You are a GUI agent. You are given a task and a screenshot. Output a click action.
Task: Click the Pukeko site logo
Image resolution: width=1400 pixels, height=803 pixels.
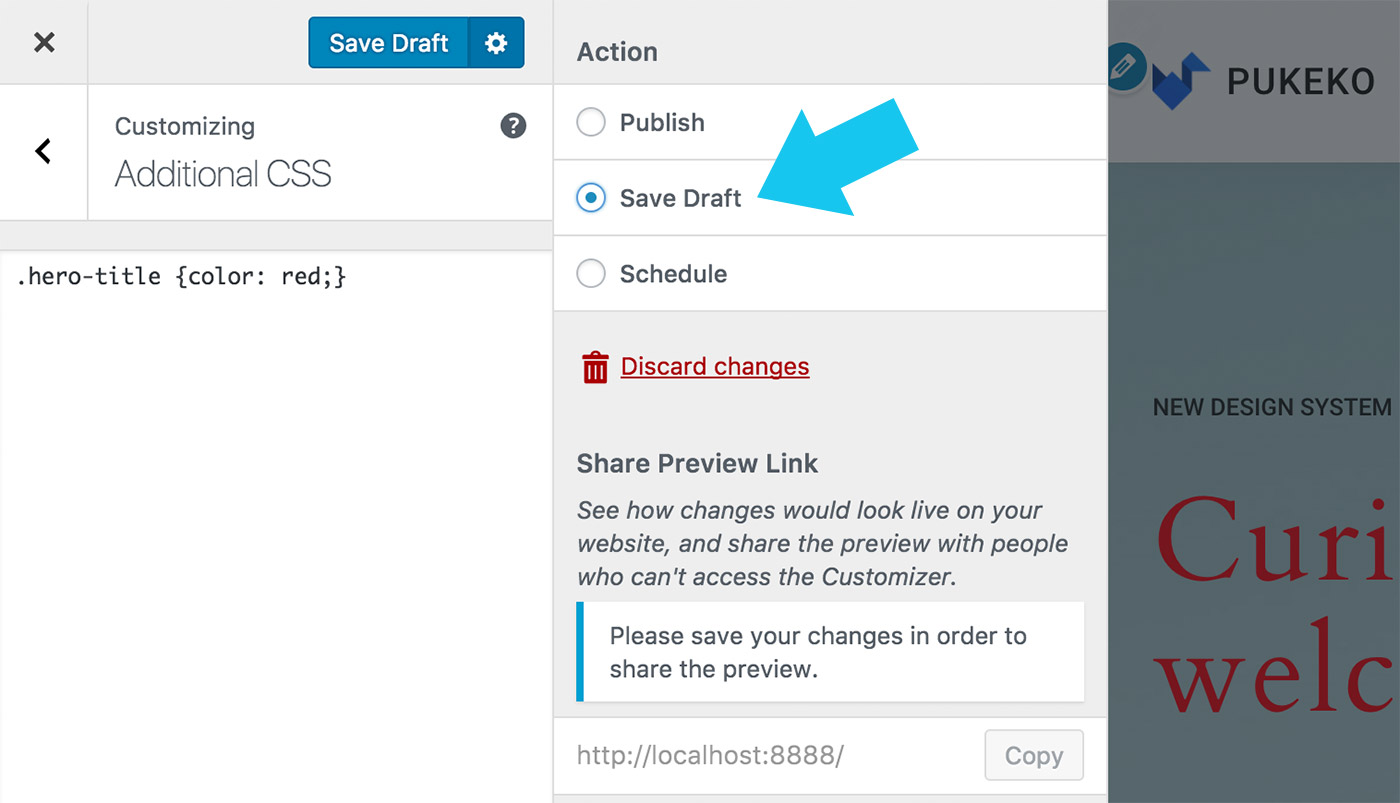[x=1181, y=82]
